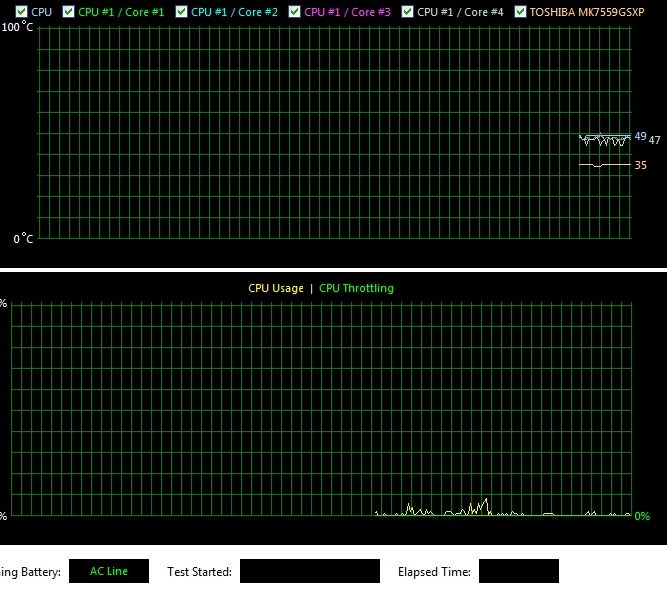Click the CPU Usage graph label
This screenshot has width=667, height=589.
[x=276, y=288]
